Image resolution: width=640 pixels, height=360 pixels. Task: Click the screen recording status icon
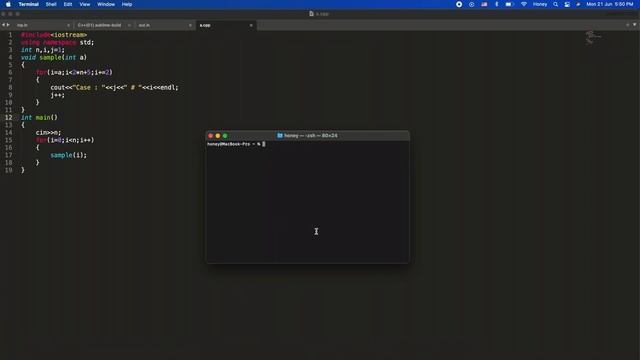(459, 4)
